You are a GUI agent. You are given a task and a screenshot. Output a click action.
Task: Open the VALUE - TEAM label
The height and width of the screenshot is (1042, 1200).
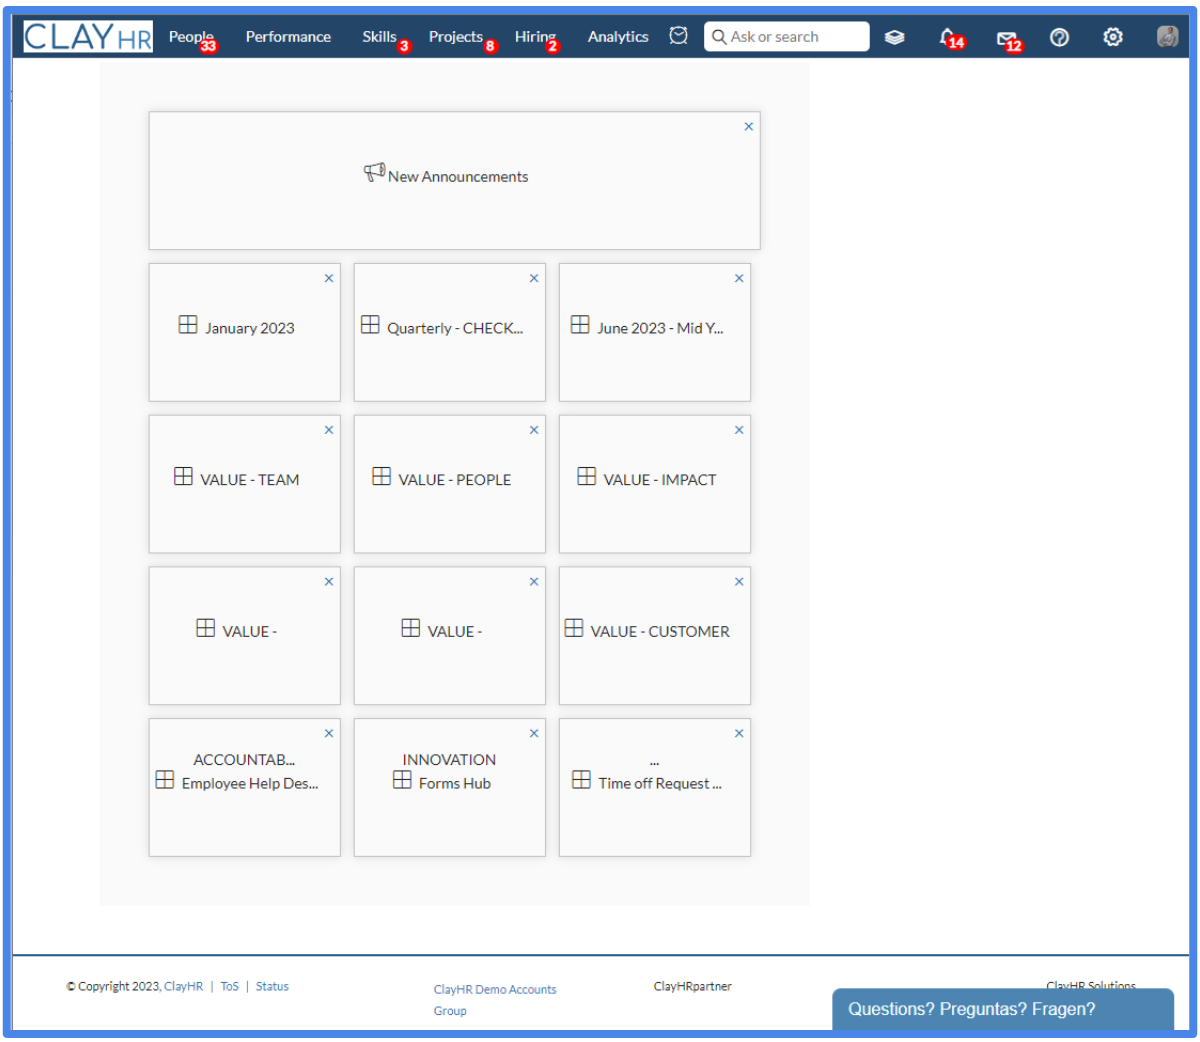click(250, 480)
